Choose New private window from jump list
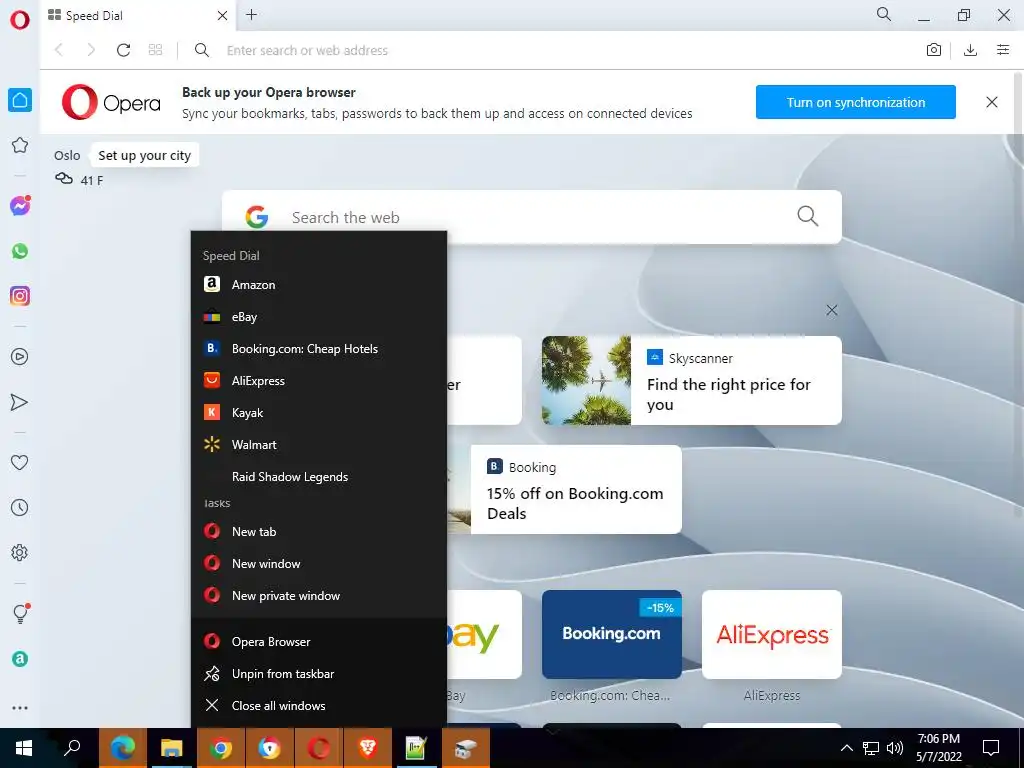Screen dimensions: 1024x768 pyautogui.click(x=319, y=596)
